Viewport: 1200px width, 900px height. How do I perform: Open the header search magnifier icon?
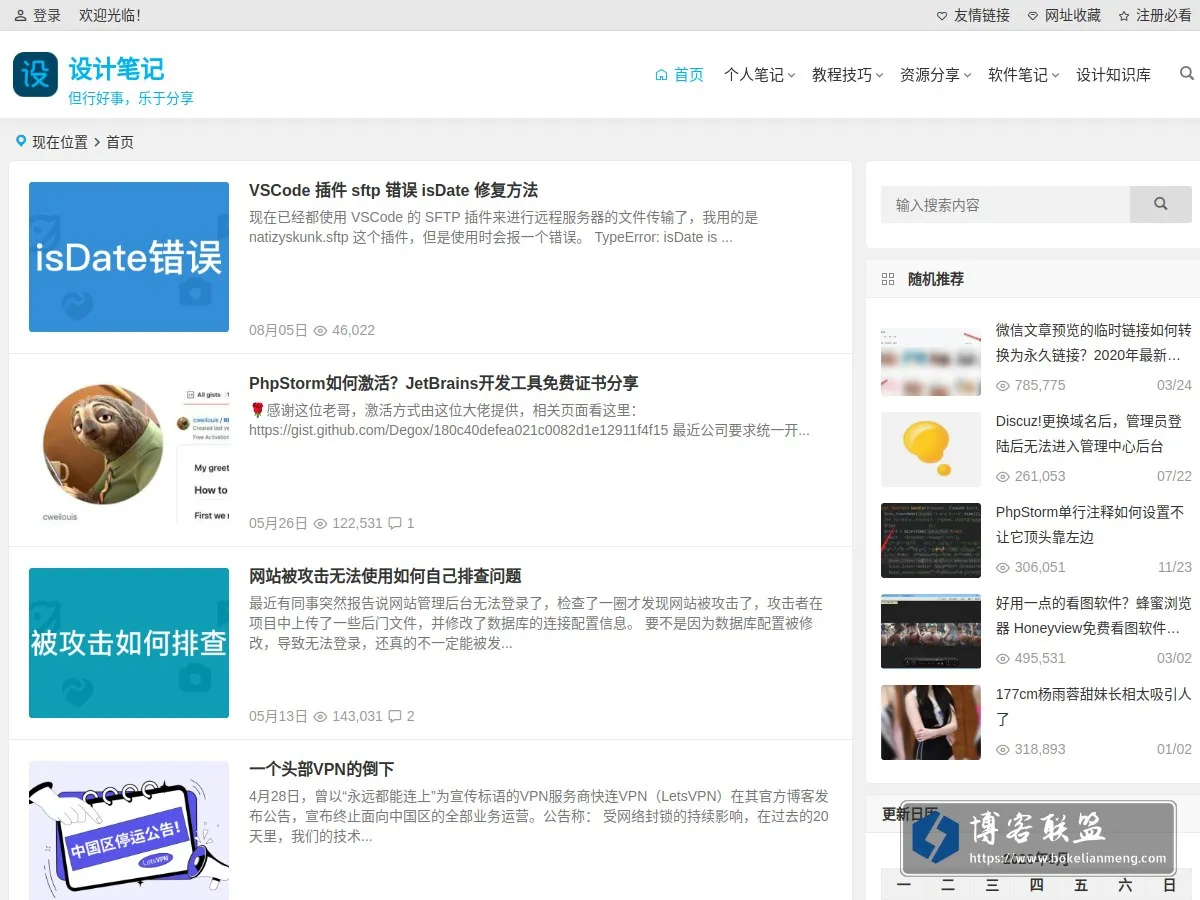pos(1187,73)
